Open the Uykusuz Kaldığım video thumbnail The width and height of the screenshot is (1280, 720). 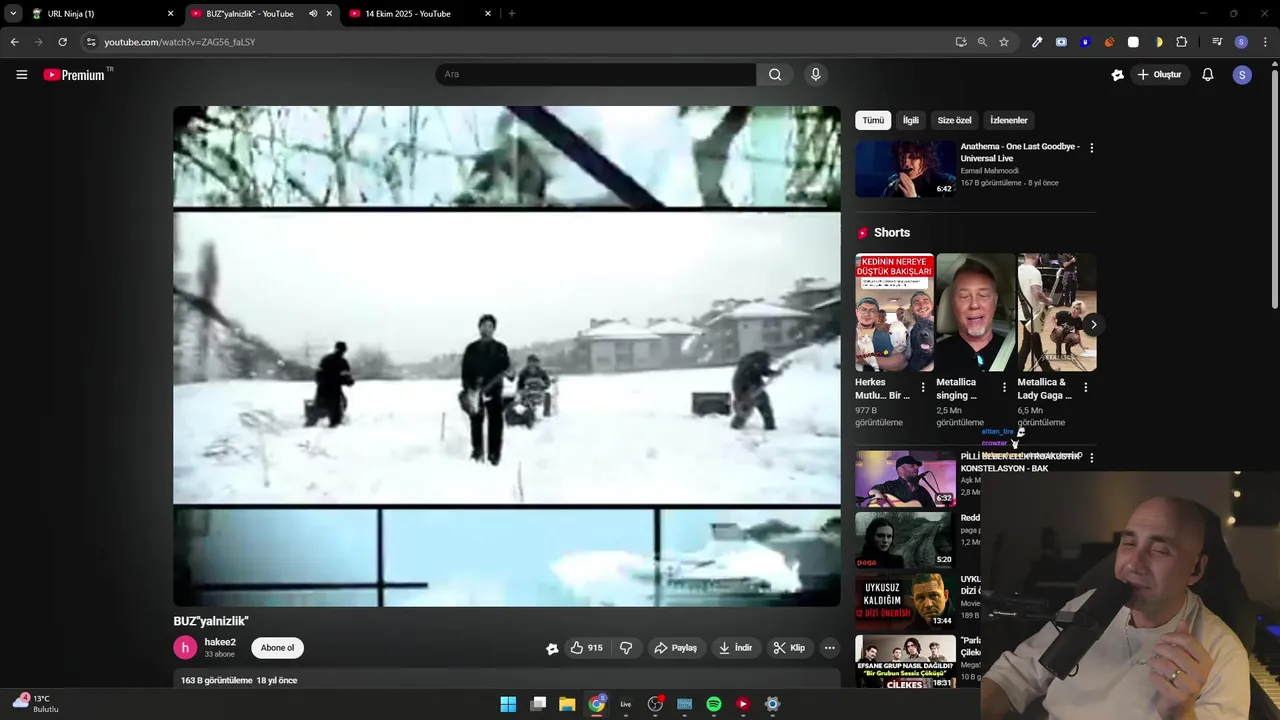coord(905,601)
